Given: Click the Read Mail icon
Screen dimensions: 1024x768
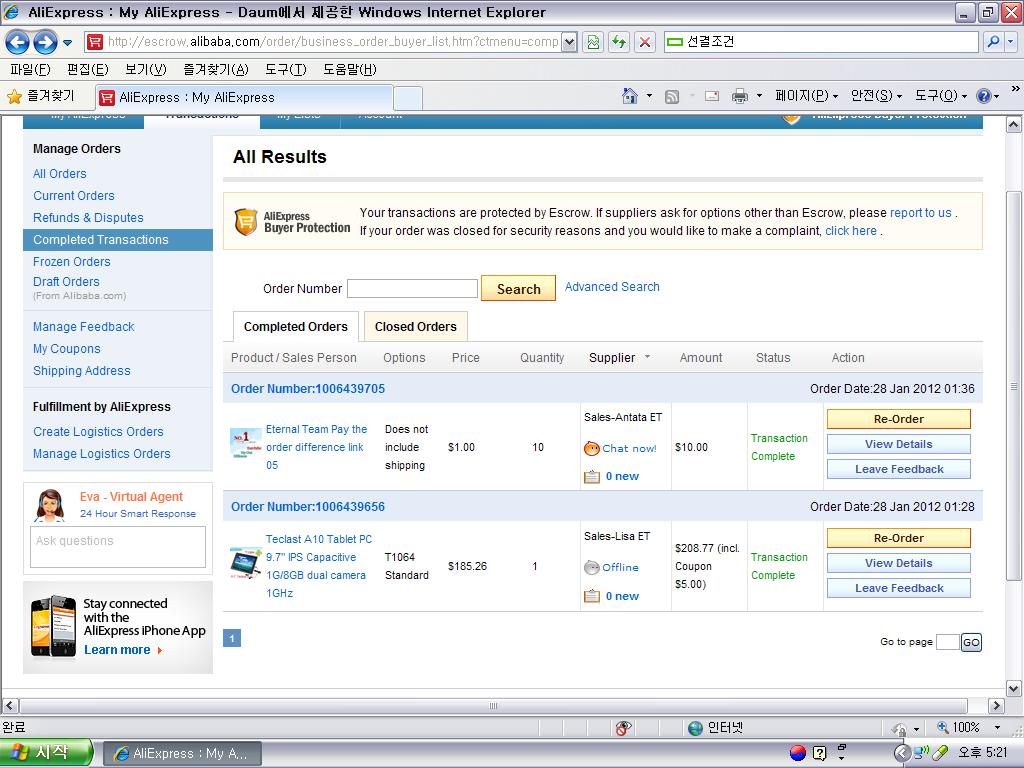Looking at the screenshot, I should click(x=712, y=97).
